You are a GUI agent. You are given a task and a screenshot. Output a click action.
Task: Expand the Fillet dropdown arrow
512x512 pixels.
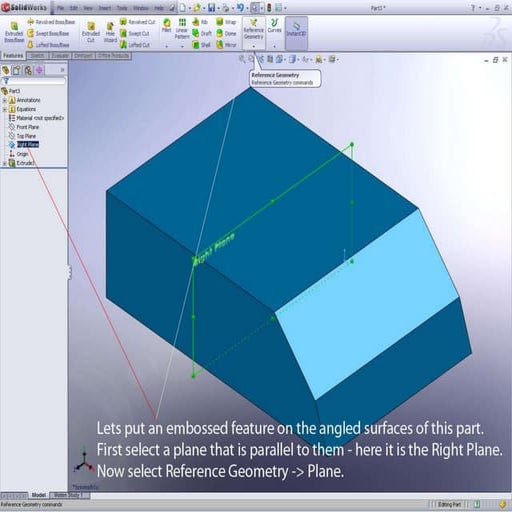tap(166, 47)
